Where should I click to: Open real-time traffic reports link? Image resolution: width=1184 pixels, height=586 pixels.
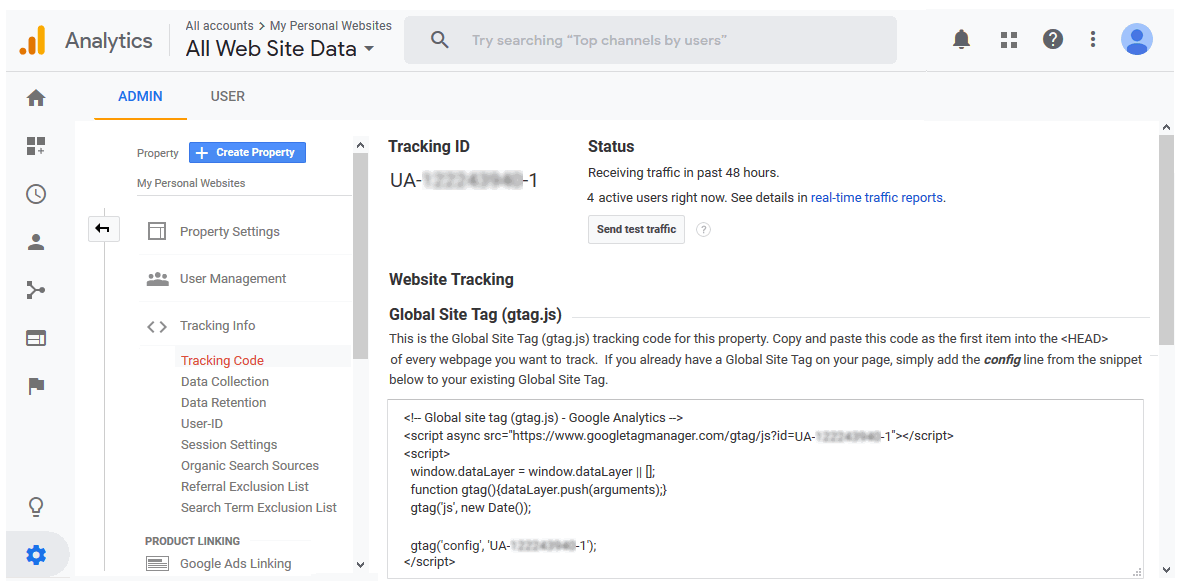pyautogui.click(x=876, y=198)
